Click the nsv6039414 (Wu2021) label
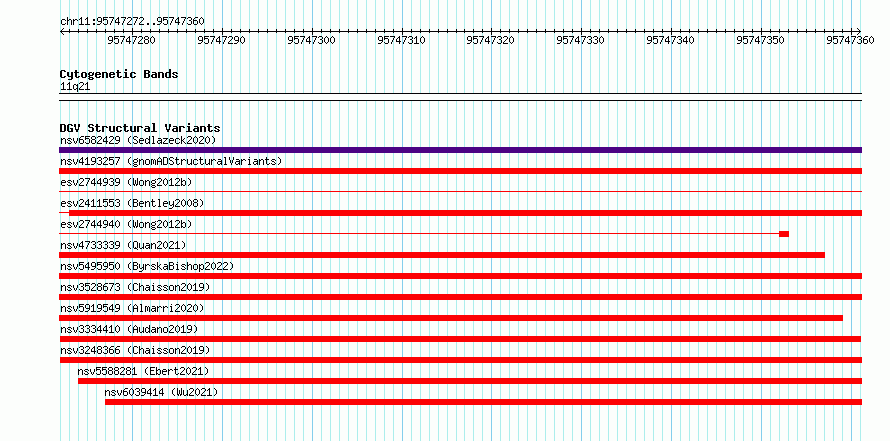This screenshot has width=890, height=441. [x=161, y=392]
